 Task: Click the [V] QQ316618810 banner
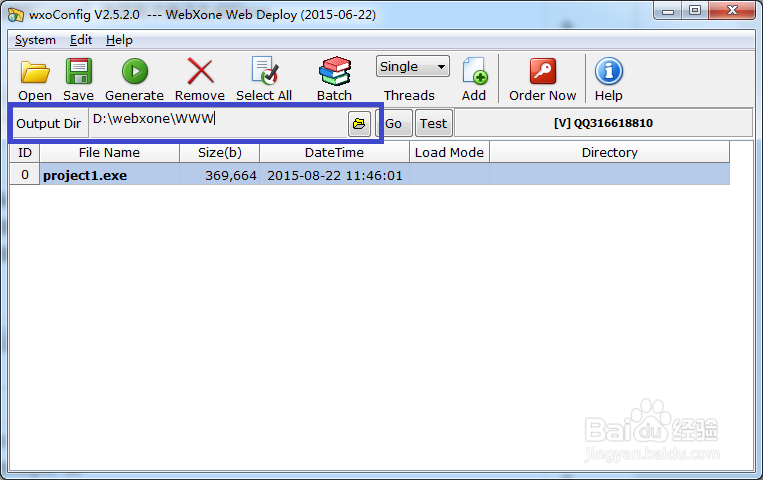[x=603, y=123]
